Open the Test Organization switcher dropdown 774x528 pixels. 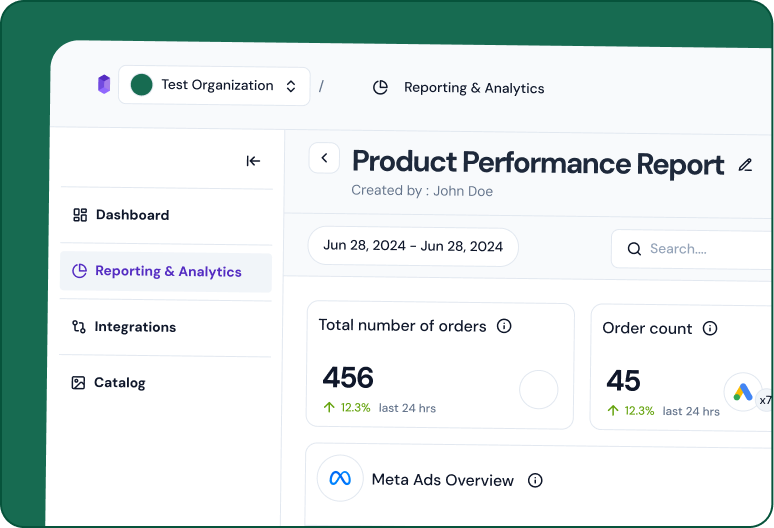coord(214,86)
